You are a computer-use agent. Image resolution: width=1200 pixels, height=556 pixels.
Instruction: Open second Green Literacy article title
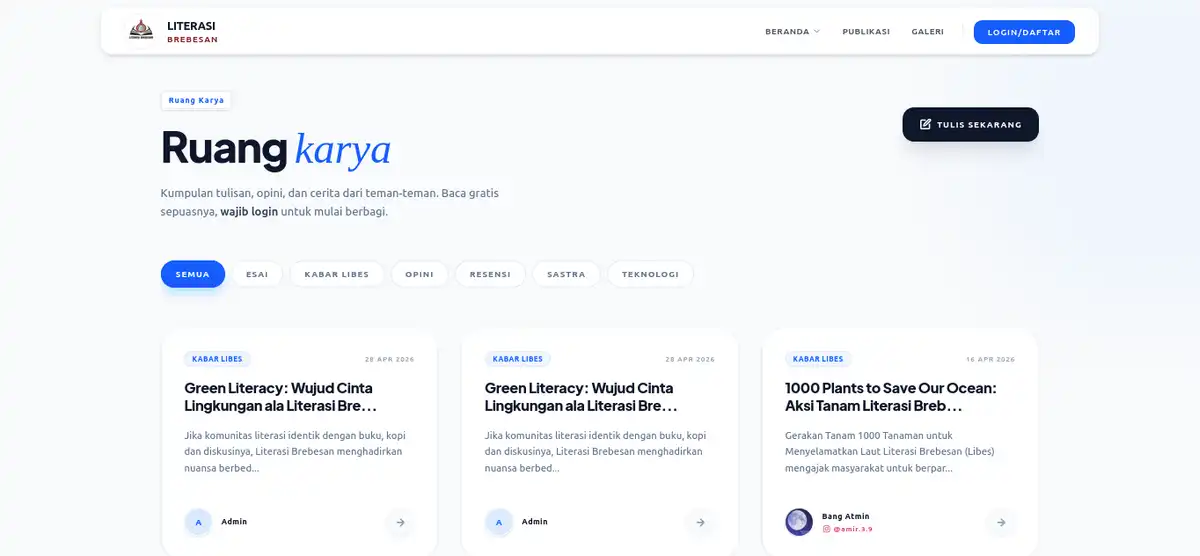pyautogui.click(x=581, y=397)
